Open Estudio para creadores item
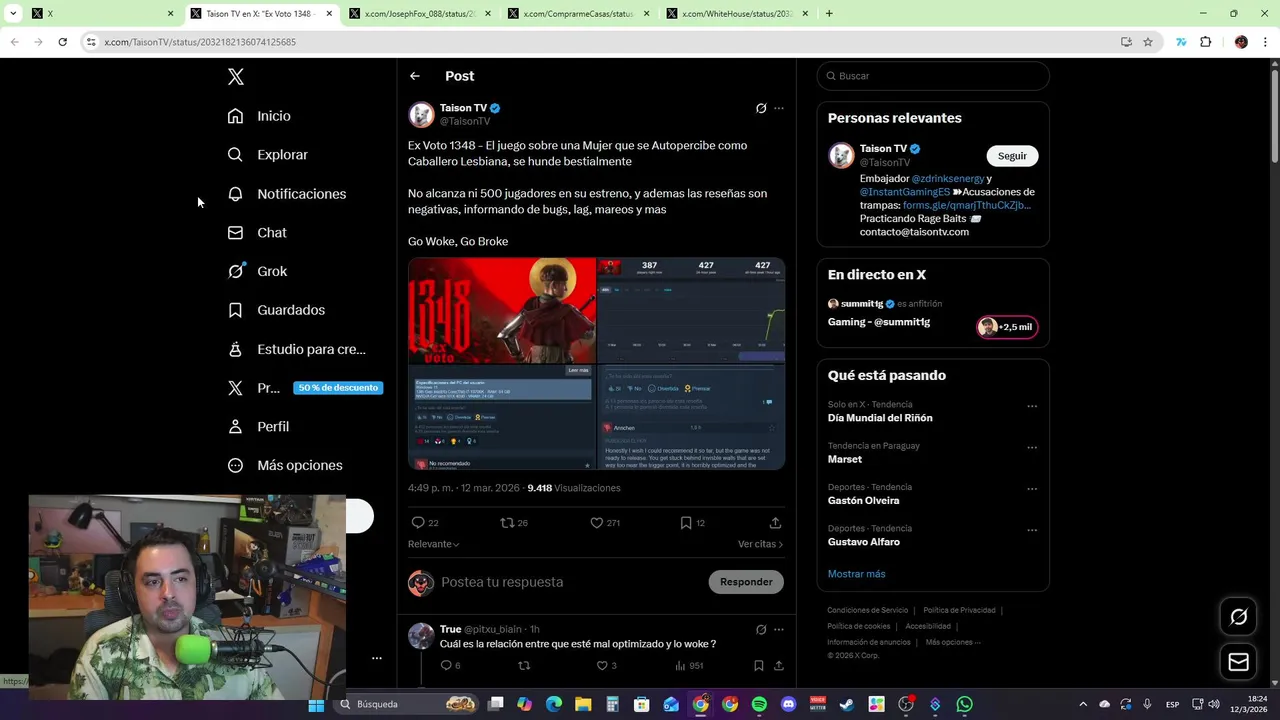Screen dimensions: 1280x720 pos(296,349)
